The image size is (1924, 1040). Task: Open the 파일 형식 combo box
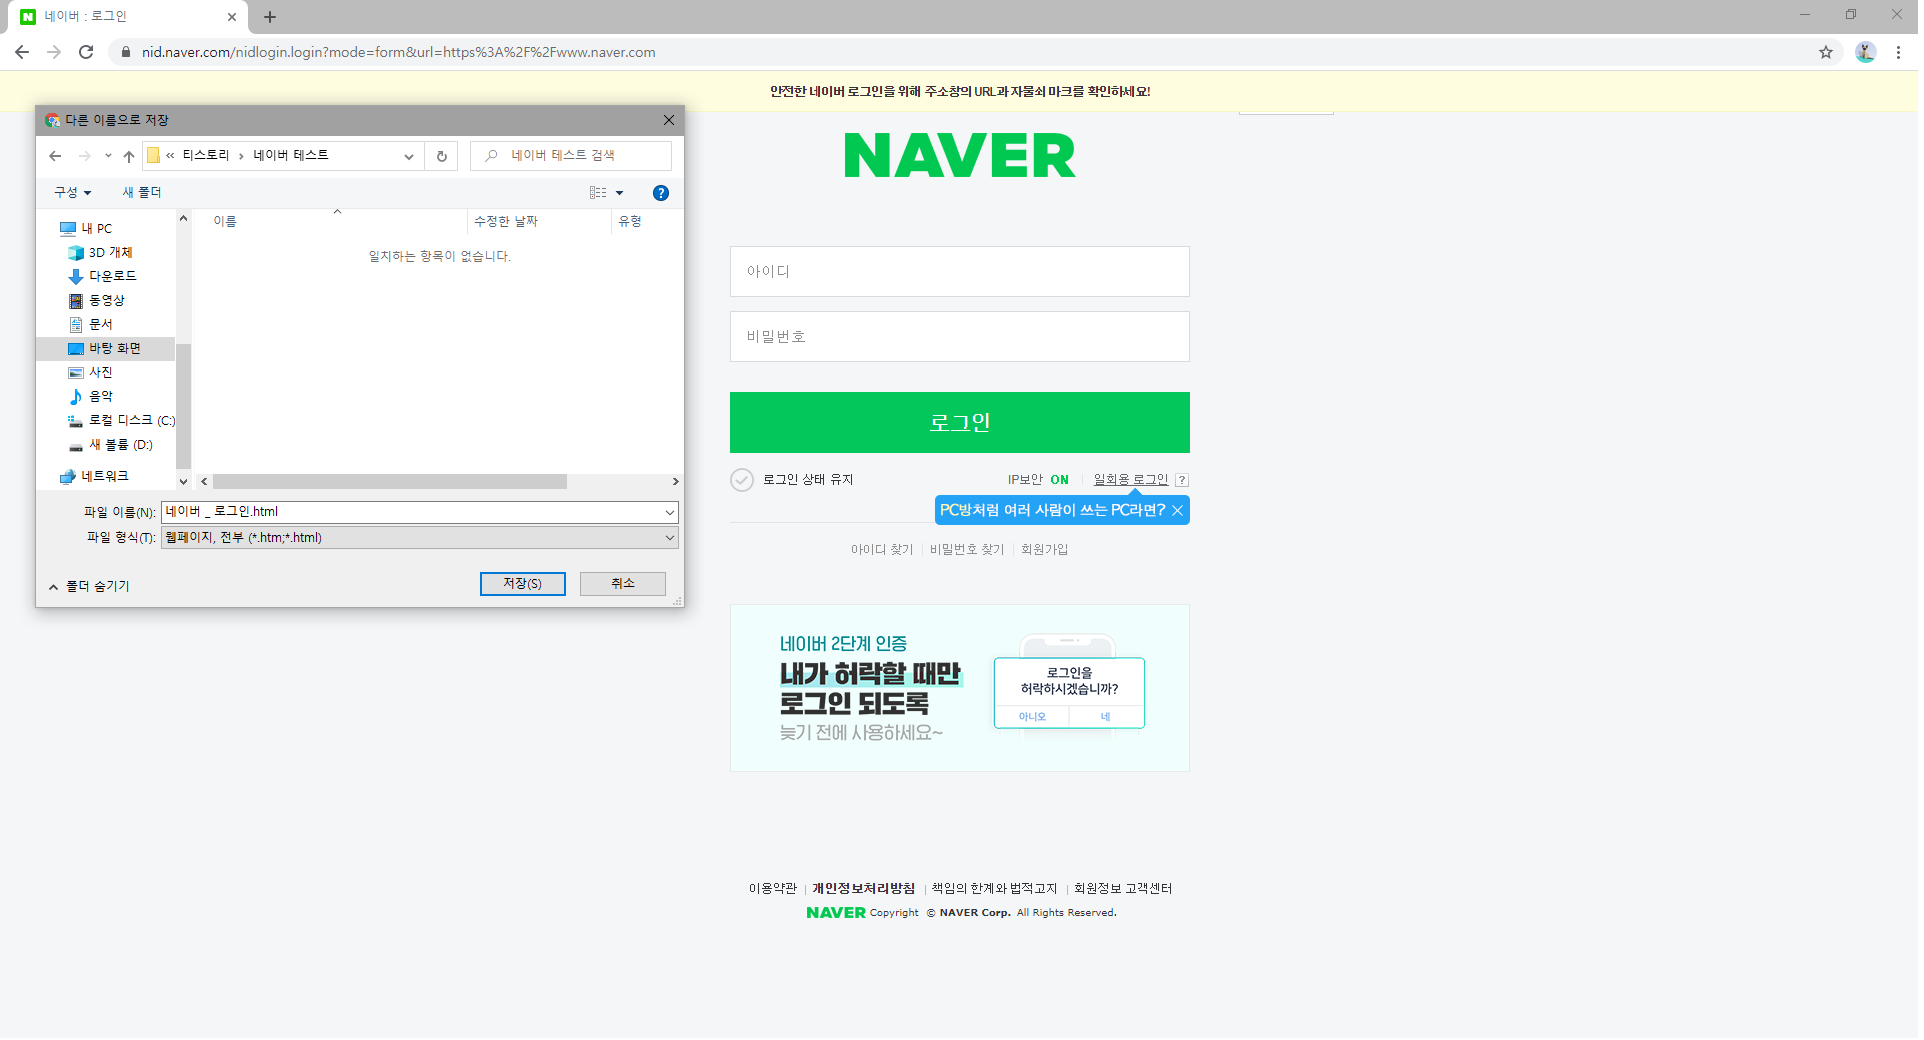420,538
